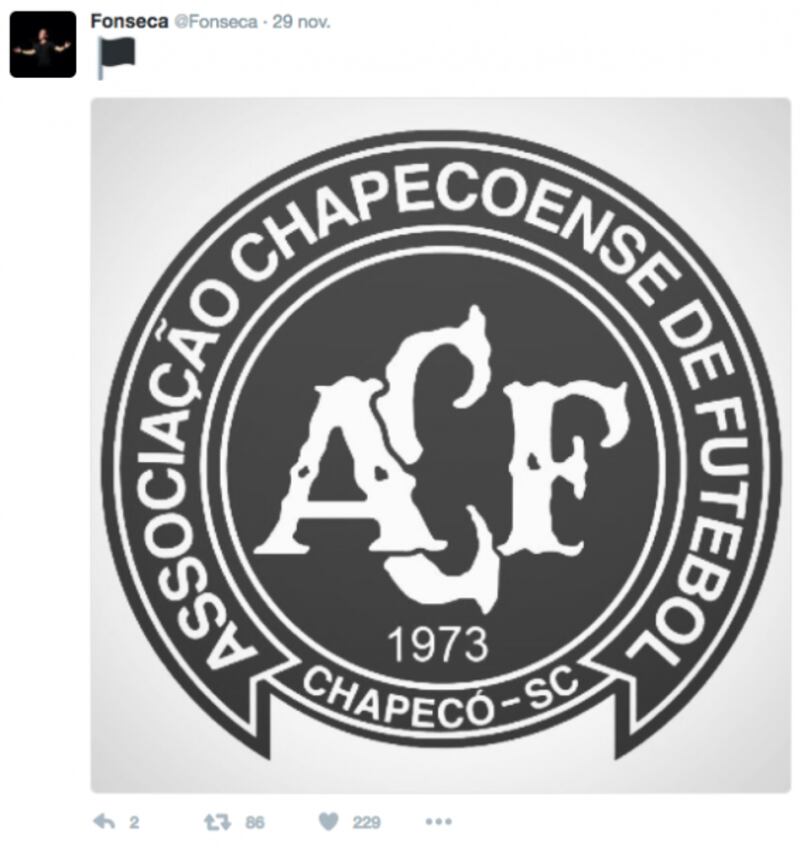Like the tweet with the heart icon
Image resolution: width=800 pixels, height=848 pixels.
tap(328, 822)
